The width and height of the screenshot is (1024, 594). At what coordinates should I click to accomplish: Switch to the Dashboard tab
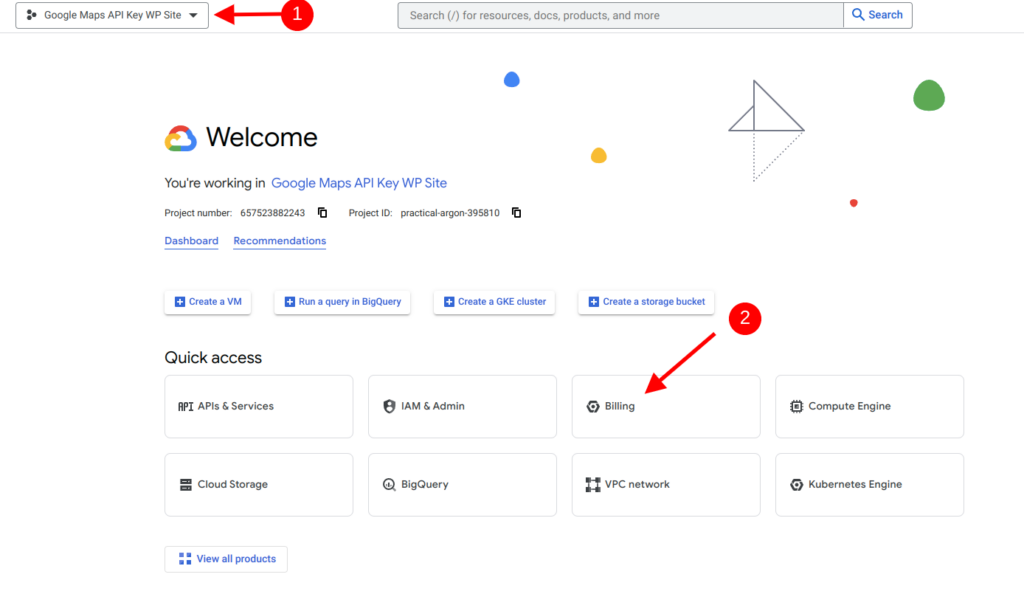coord(191,240)
